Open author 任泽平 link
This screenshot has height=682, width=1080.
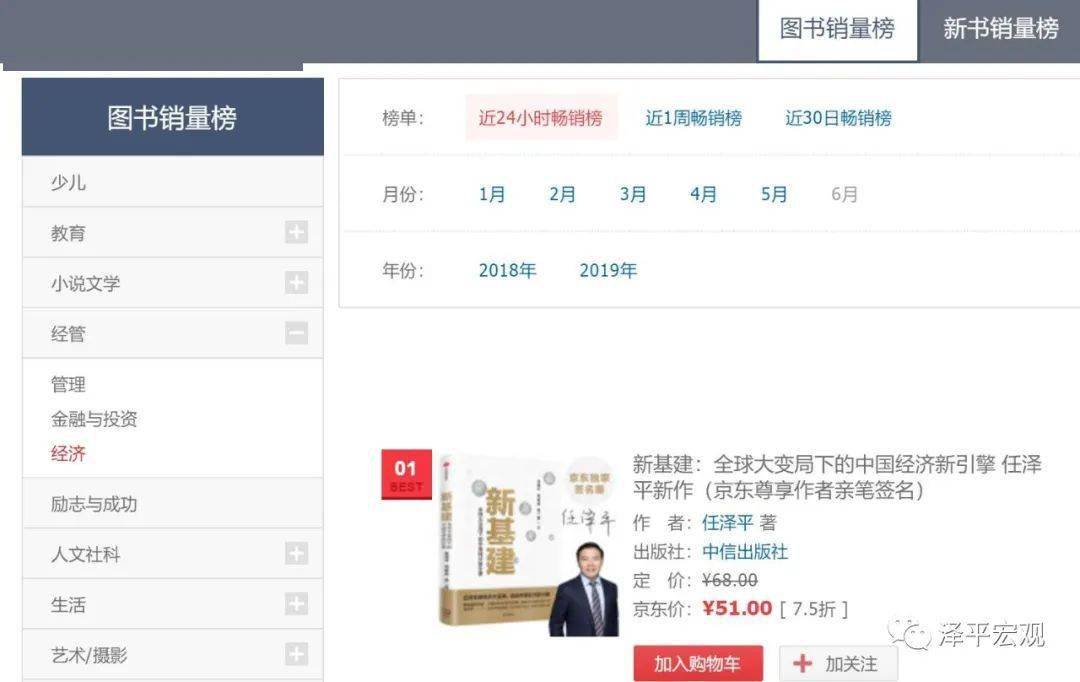click(x=728, y=523)
